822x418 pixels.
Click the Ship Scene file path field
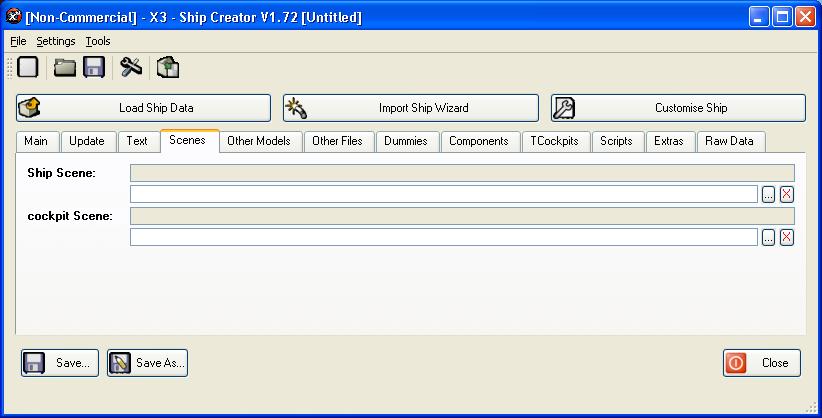[444, 194]
